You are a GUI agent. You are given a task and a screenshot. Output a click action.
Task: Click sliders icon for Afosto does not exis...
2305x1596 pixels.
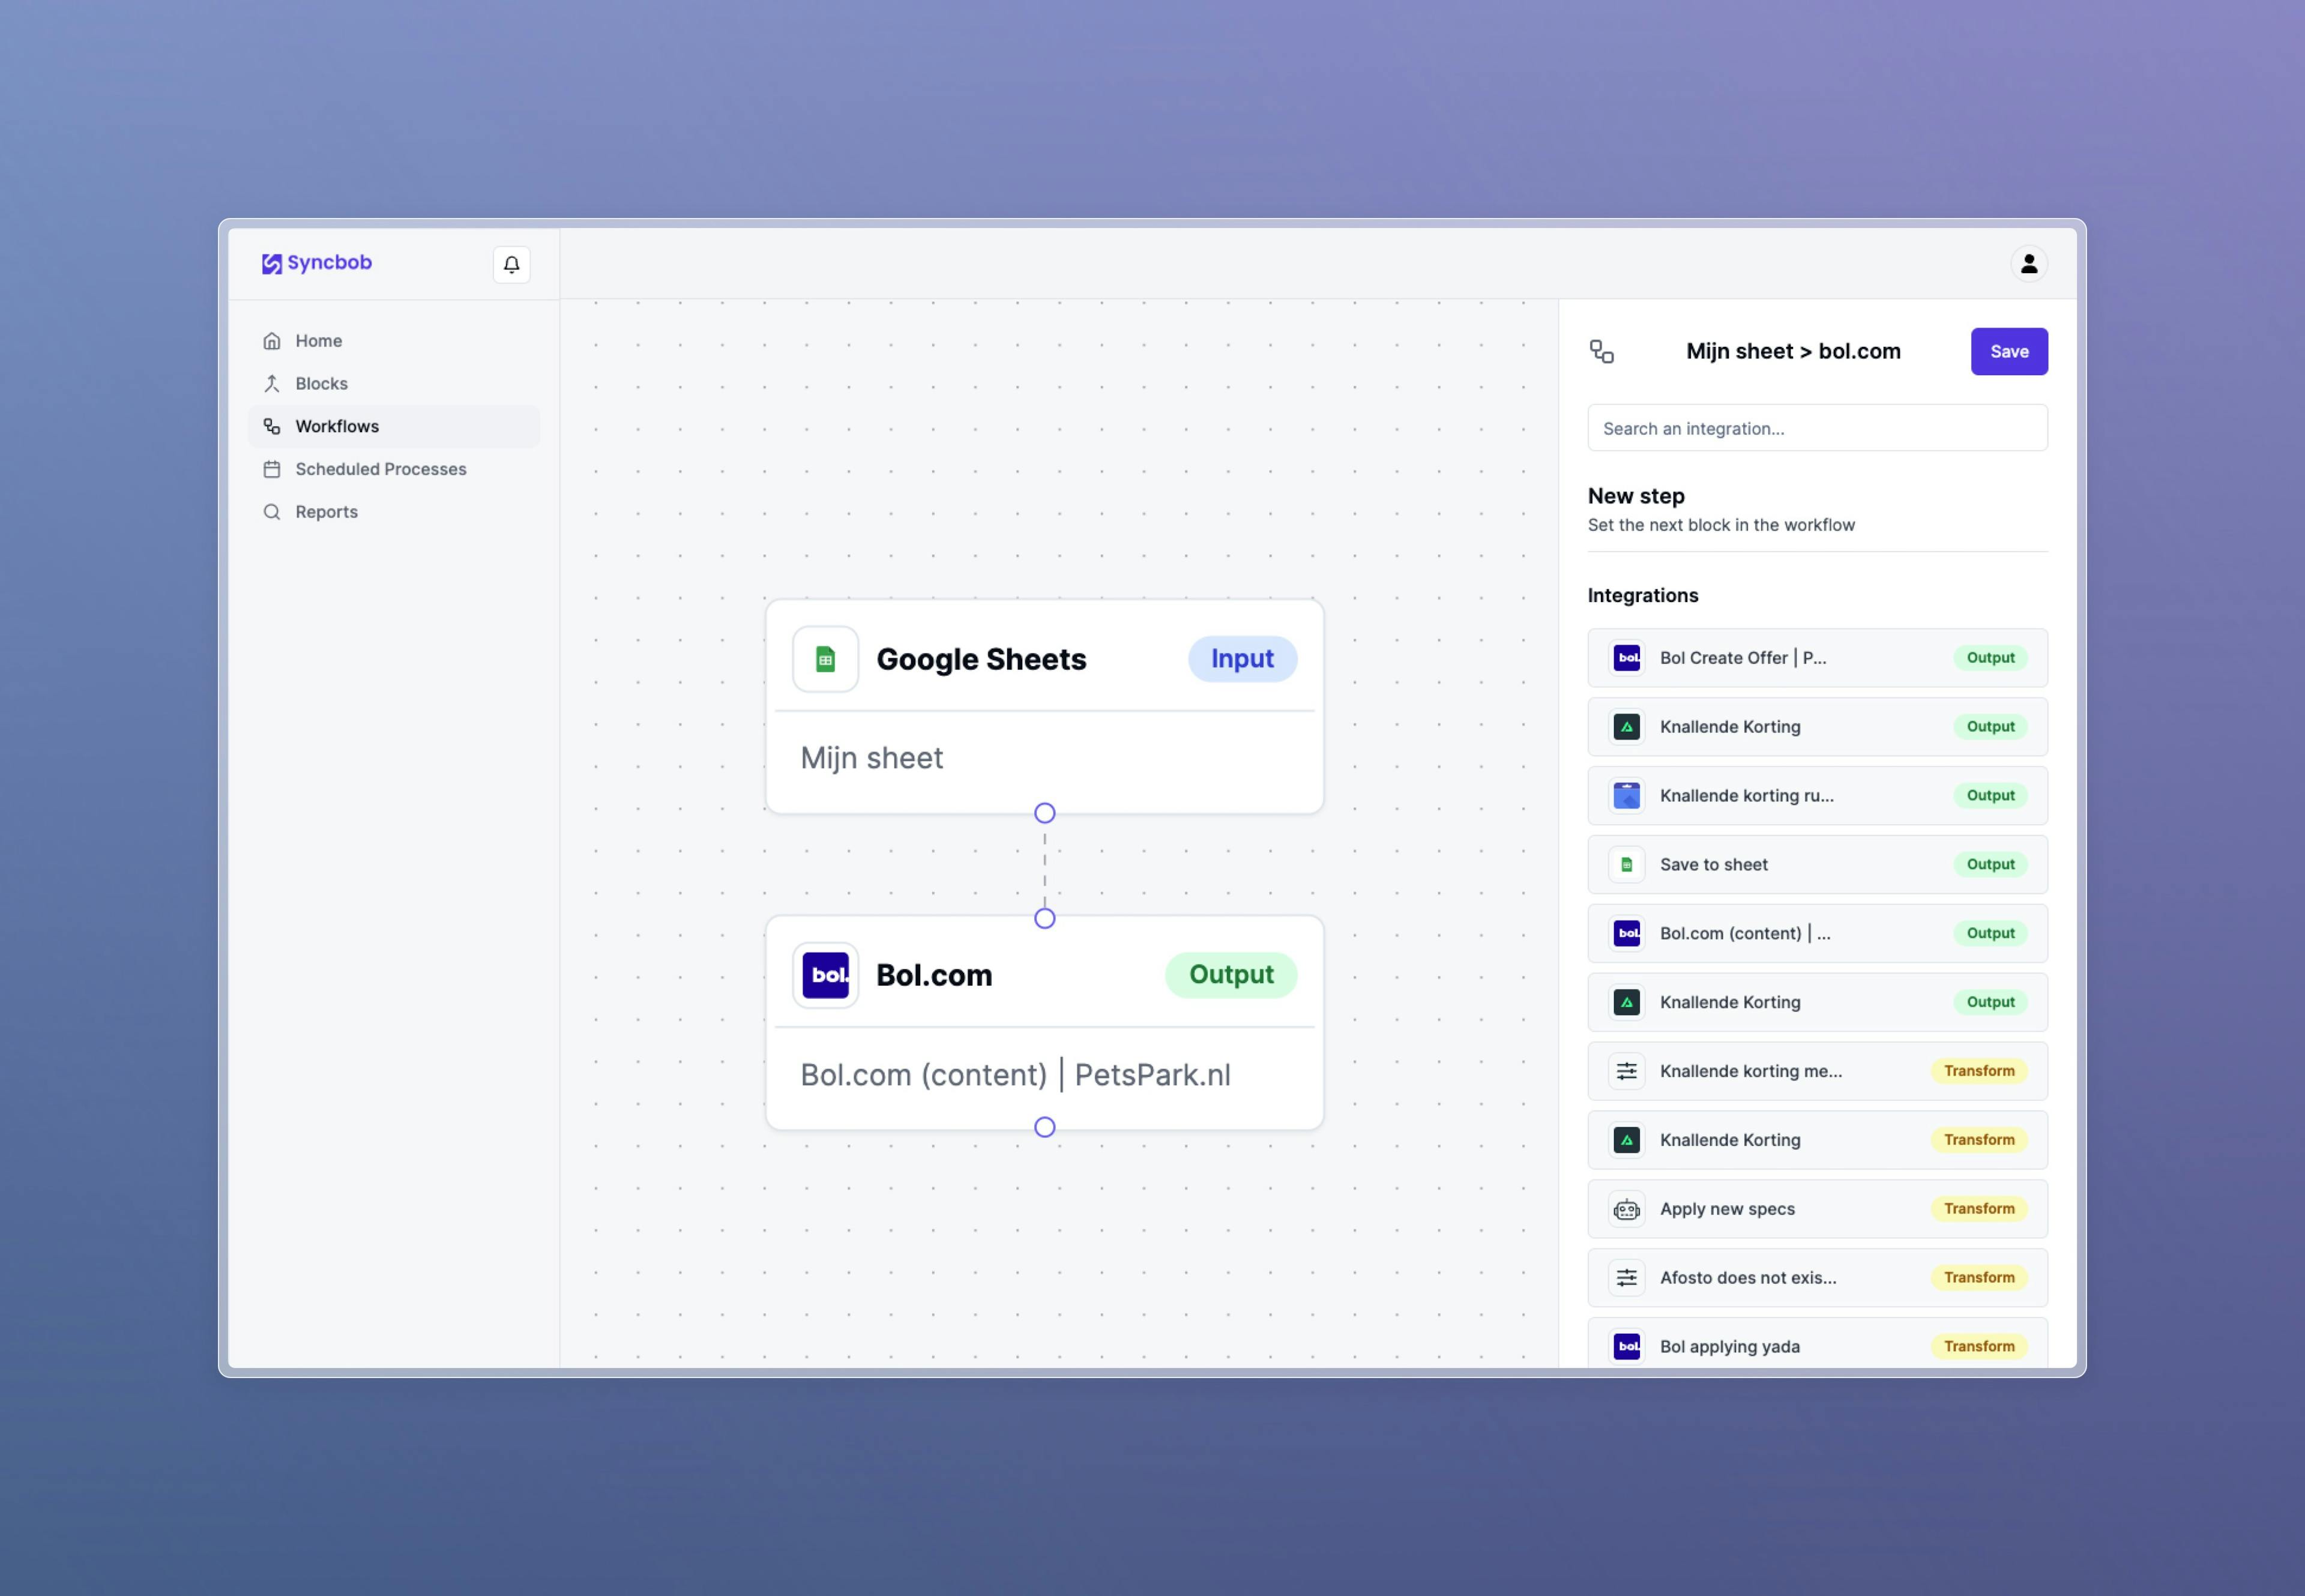(1626, 1277)
